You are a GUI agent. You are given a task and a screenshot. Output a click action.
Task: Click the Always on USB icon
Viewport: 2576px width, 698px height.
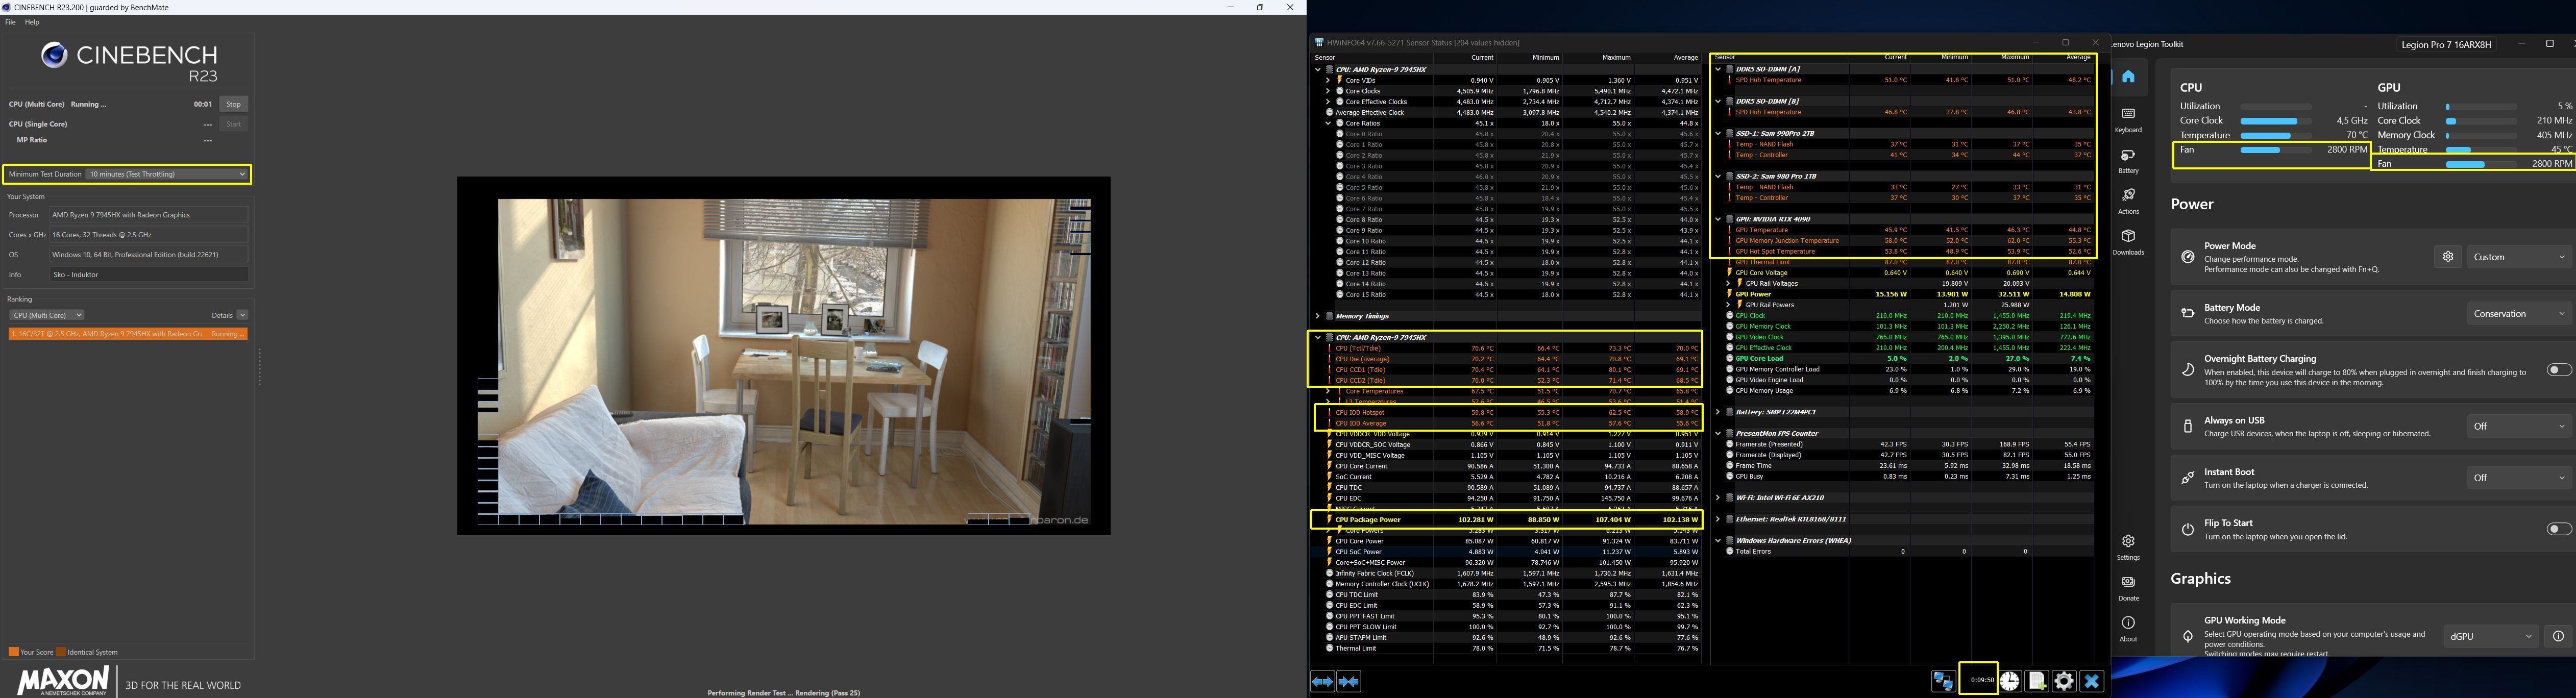pyautogui.click(x=2188, y=426)
